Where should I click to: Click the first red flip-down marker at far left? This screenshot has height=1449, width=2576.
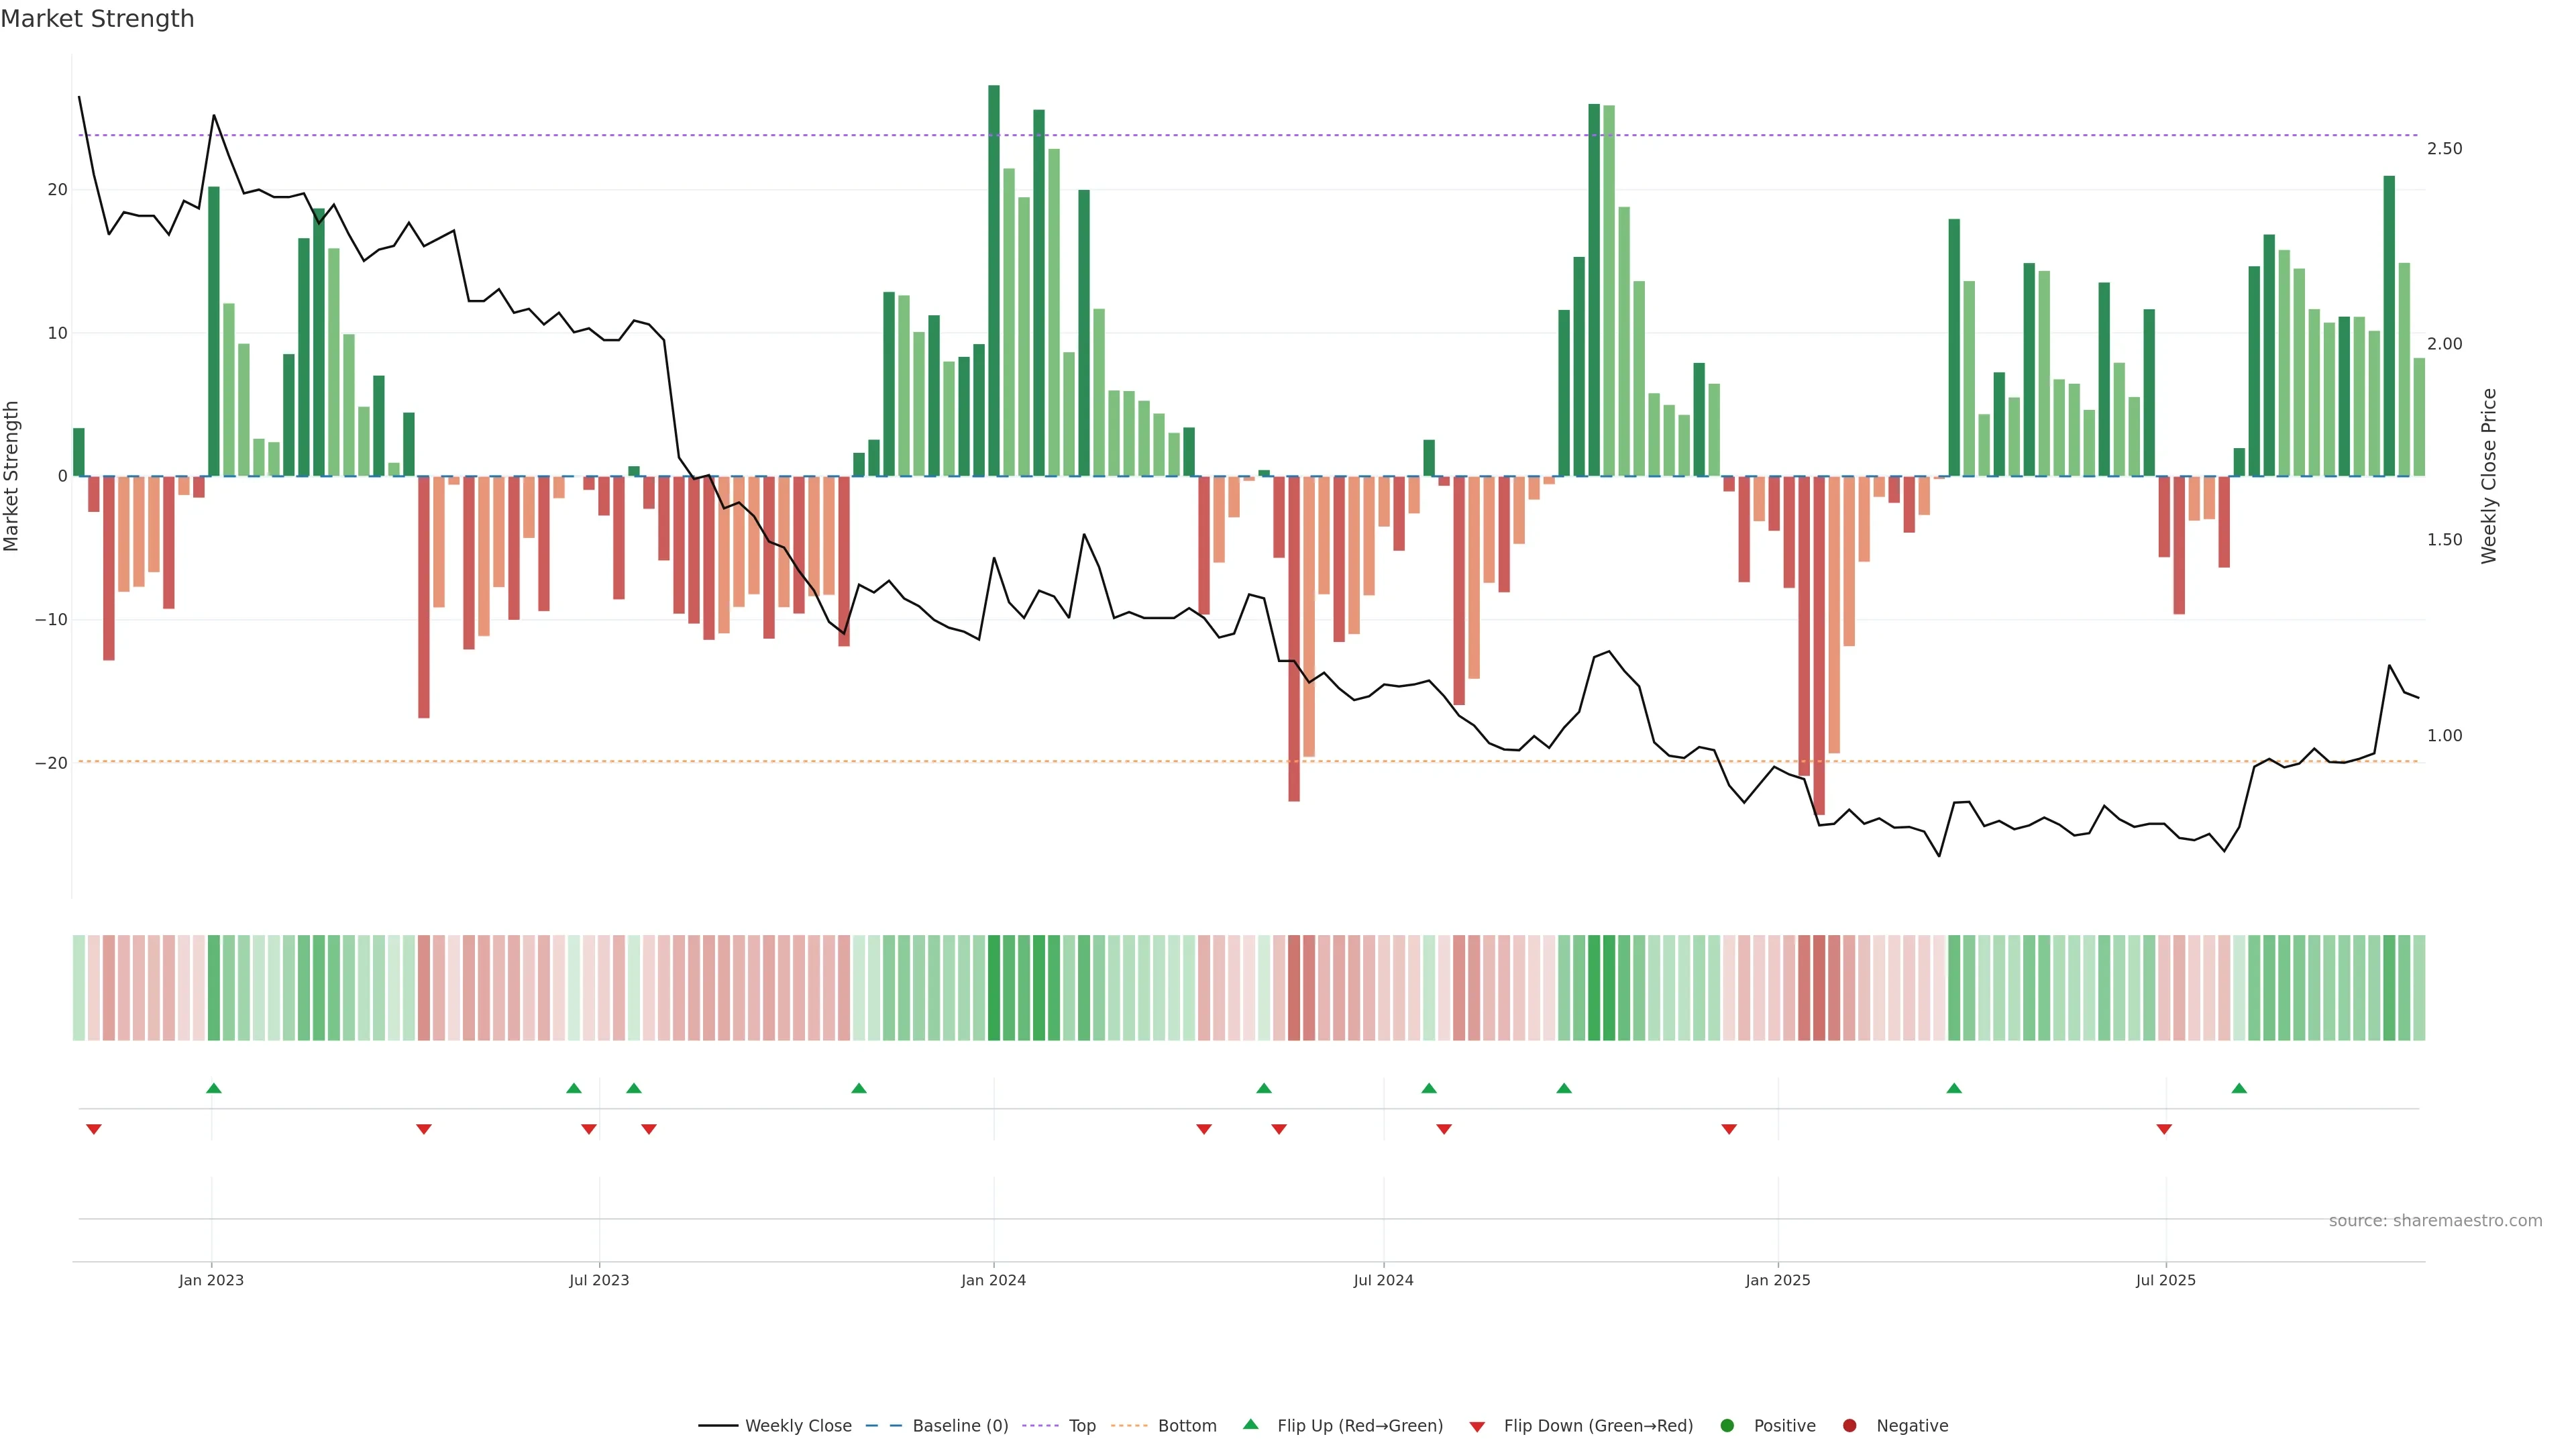coord(94,1129)
